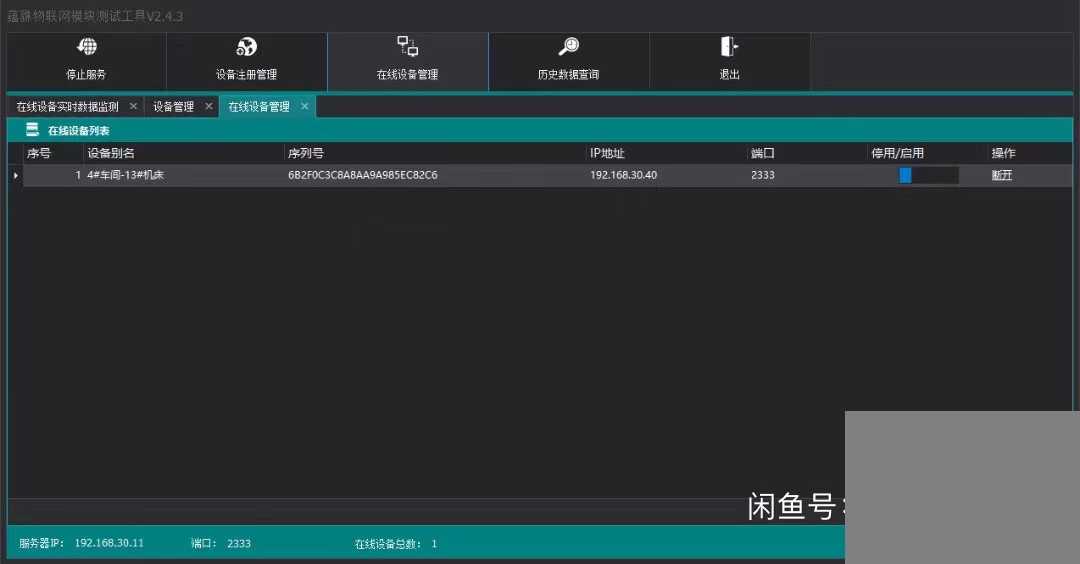Viewport: 1080px width, 564px height.
Task: Select device alias 4#车间-13#机床 cell
Action: (x=125, y=175)
